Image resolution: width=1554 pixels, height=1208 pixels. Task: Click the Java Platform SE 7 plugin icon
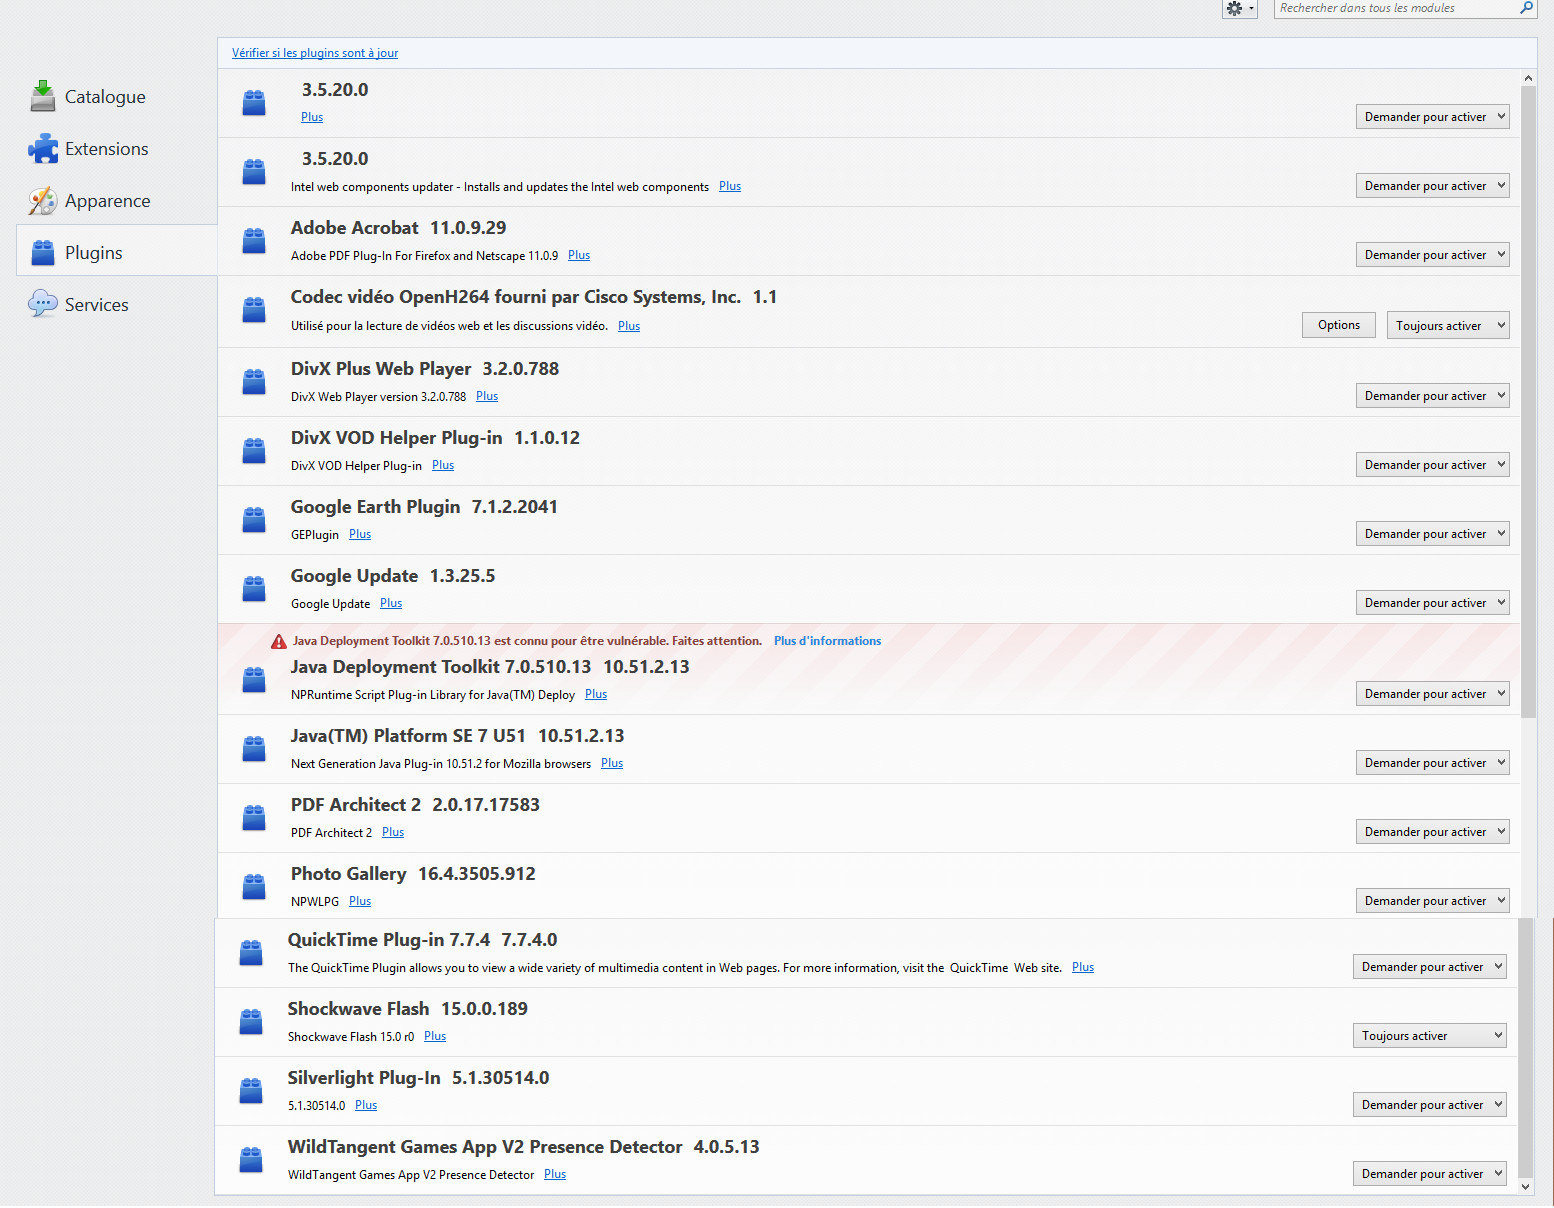pyautogui.click(x=254, y=749)
